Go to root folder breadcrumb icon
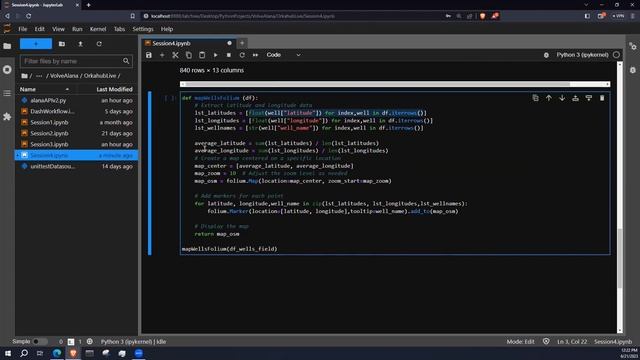 [24, 76]
